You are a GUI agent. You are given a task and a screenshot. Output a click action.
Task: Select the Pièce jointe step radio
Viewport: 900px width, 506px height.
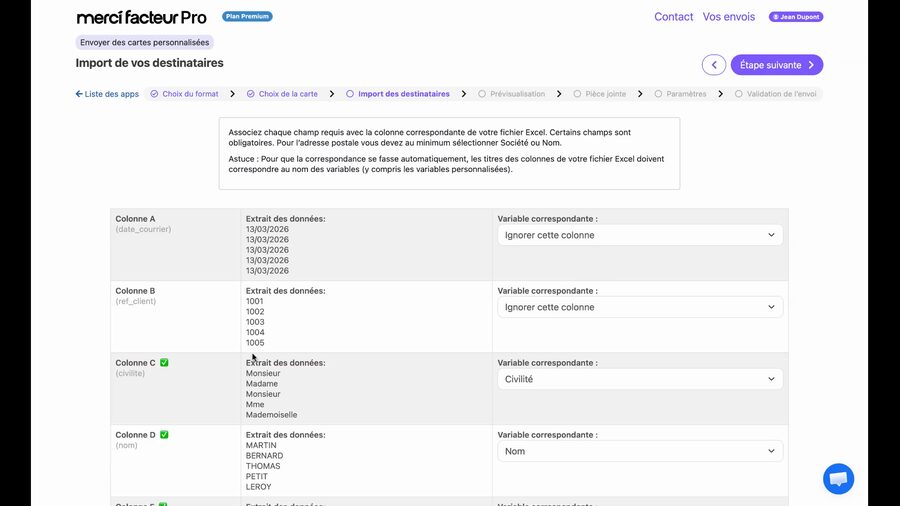coord(577,94)
